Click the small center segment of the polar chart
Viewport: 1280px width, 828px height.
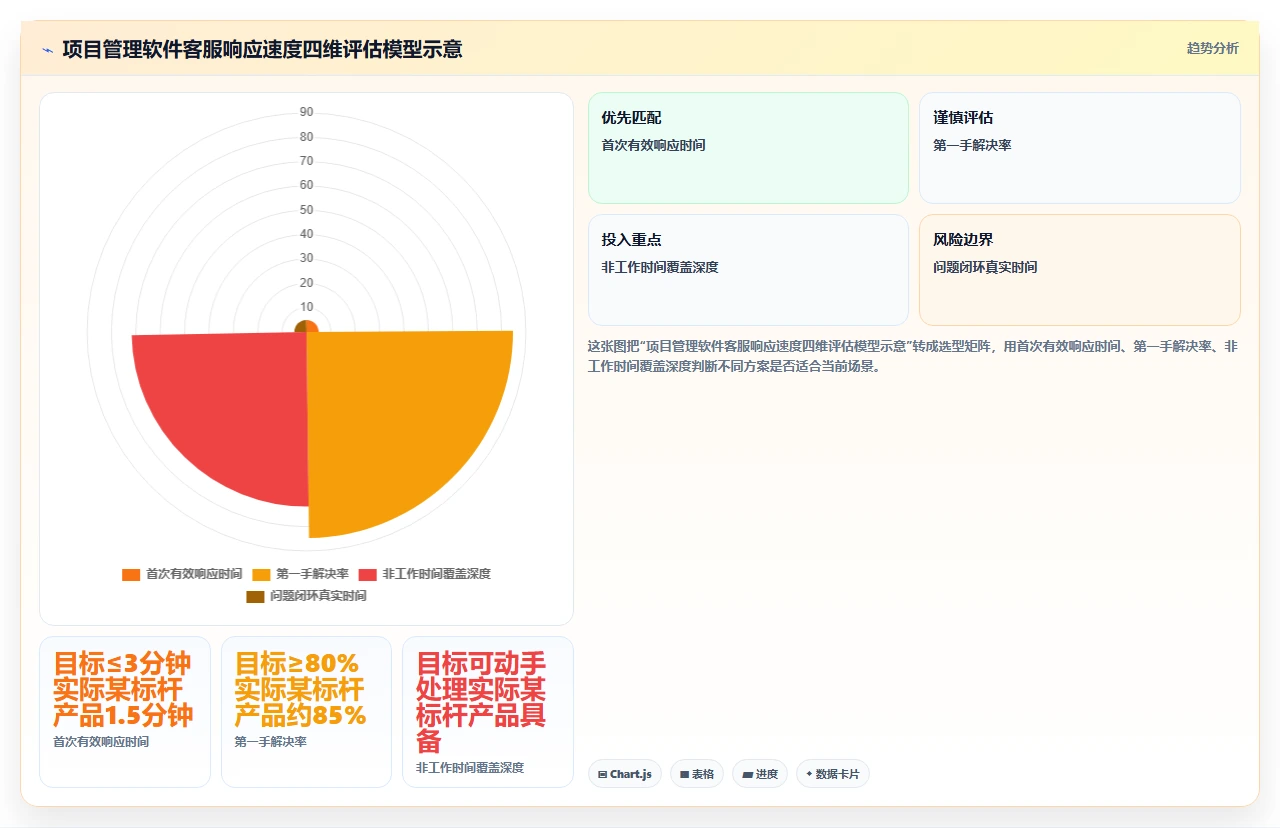click(x=306, y=327)
